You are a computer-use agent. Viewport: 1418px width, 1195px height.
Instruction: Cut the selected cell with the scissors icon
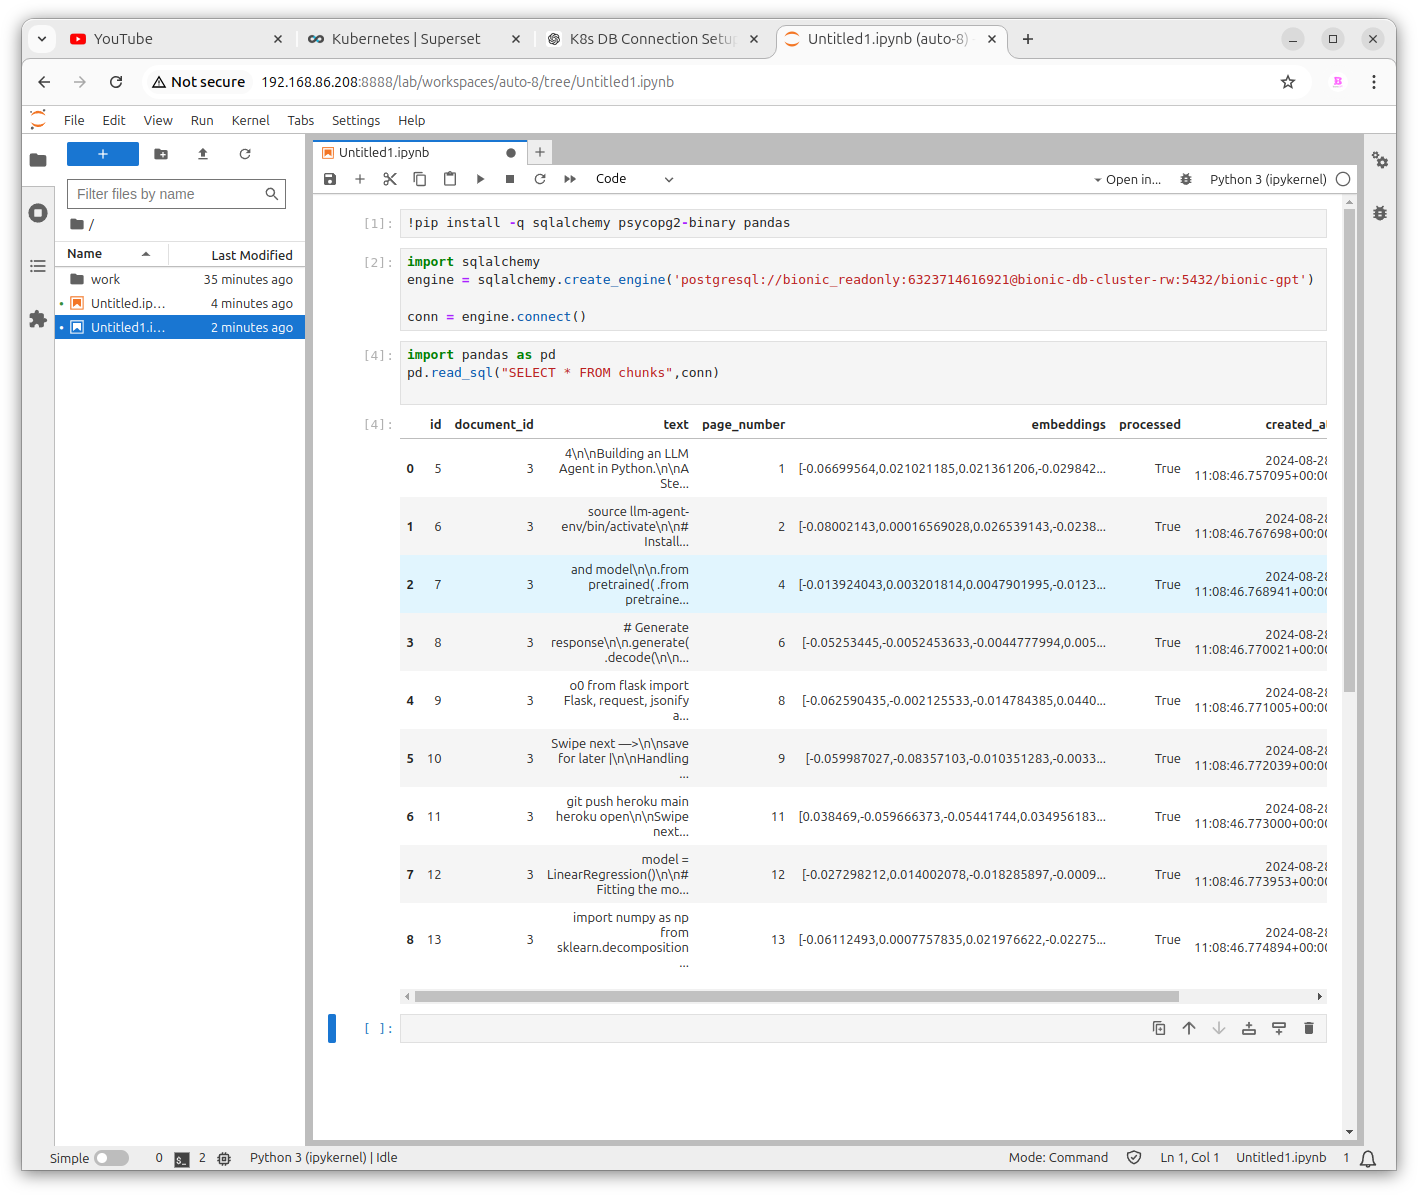[390, 179]
